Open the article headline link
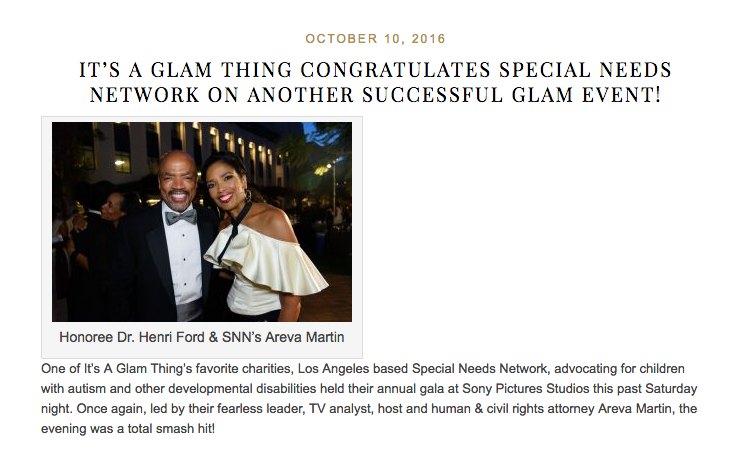This screenshot has height=450, width=732. pos(375,83)
